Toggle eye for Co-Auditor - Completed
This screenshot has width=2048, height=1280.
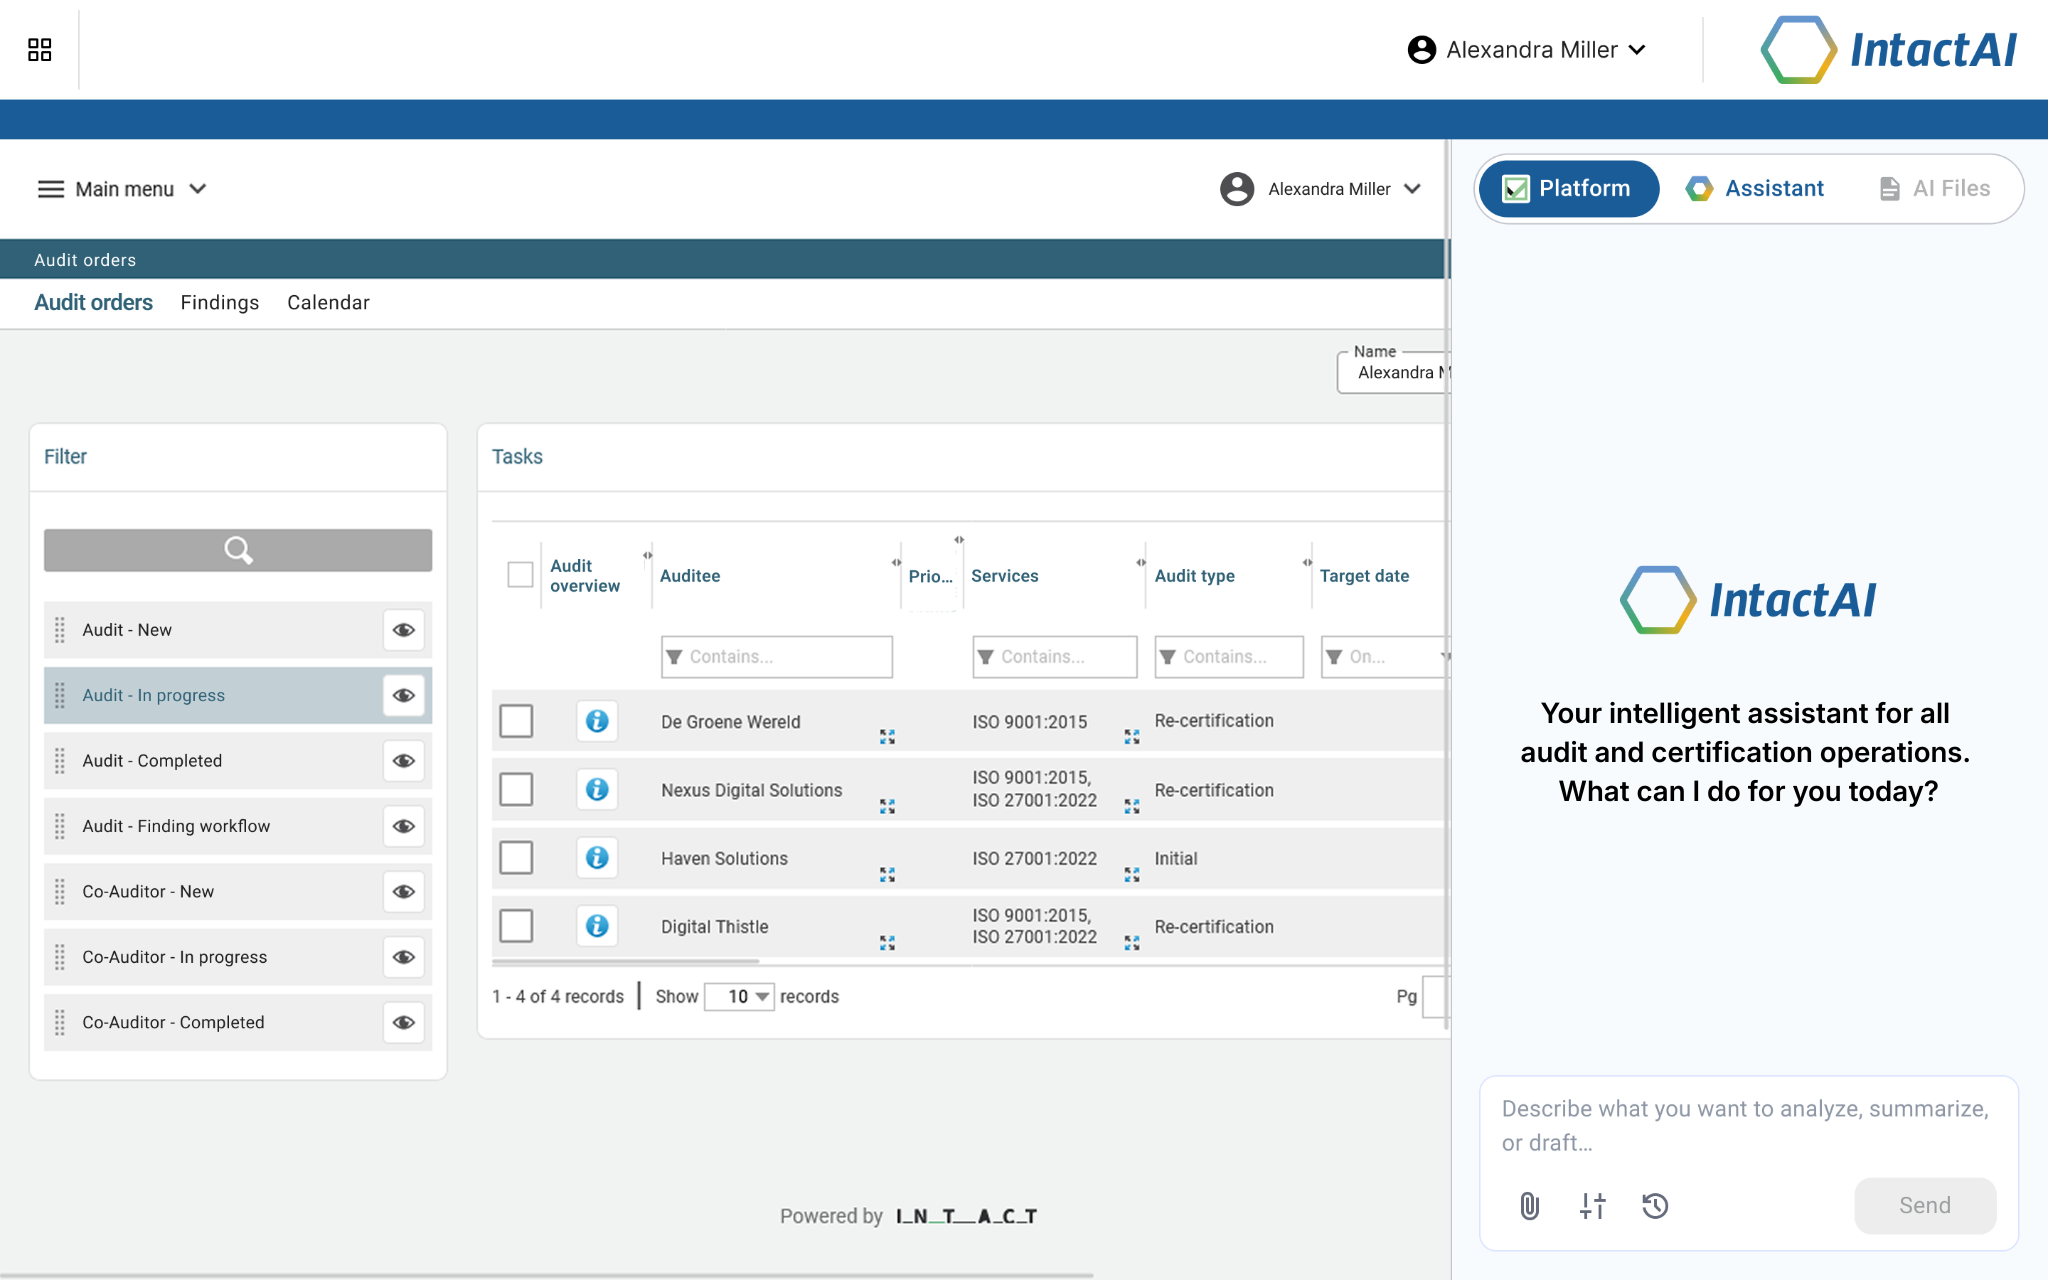click(404, 1022)
